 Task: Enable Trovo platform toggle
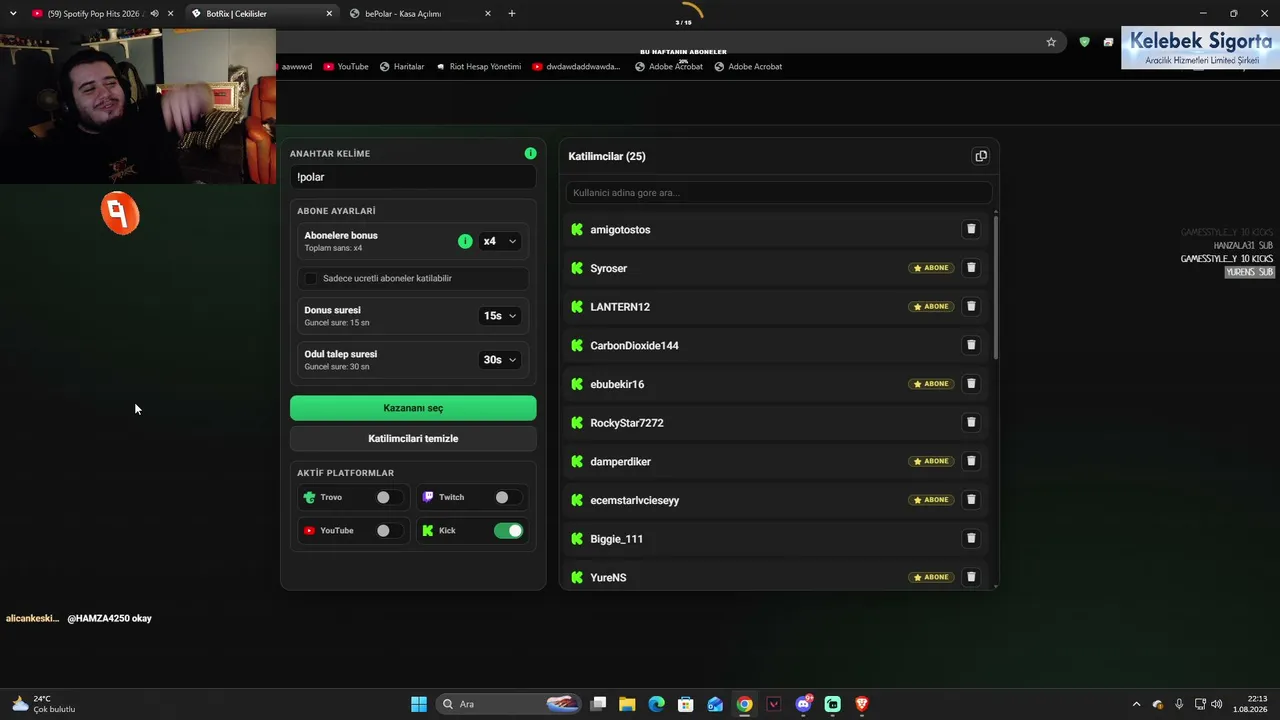[389, 497]
